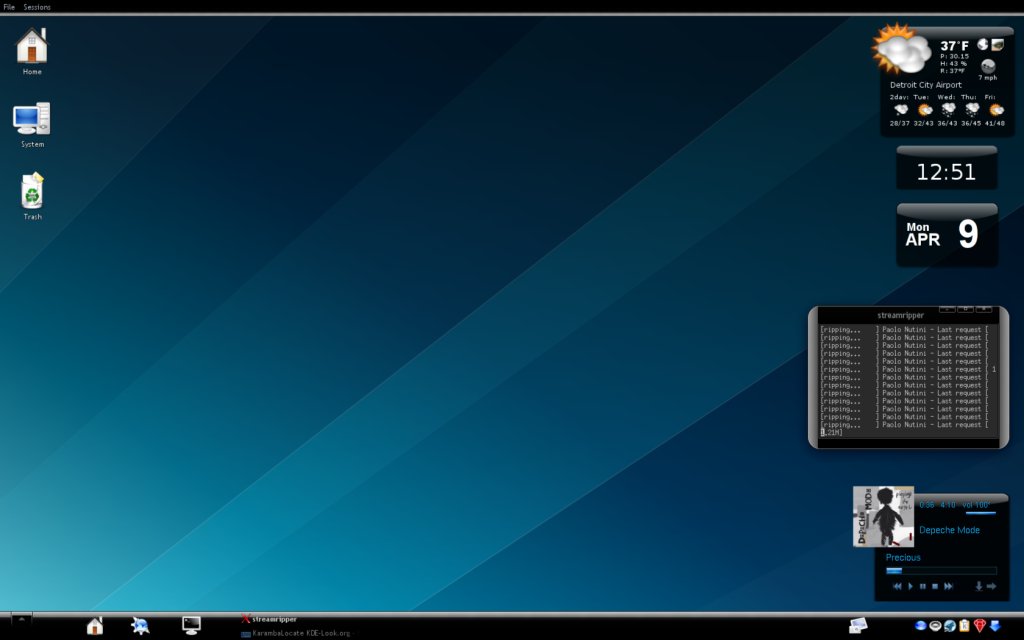Stop playback in music player
Viewport: 1024px width, 640px height.
pyautogui.click(x=935, y=586)
